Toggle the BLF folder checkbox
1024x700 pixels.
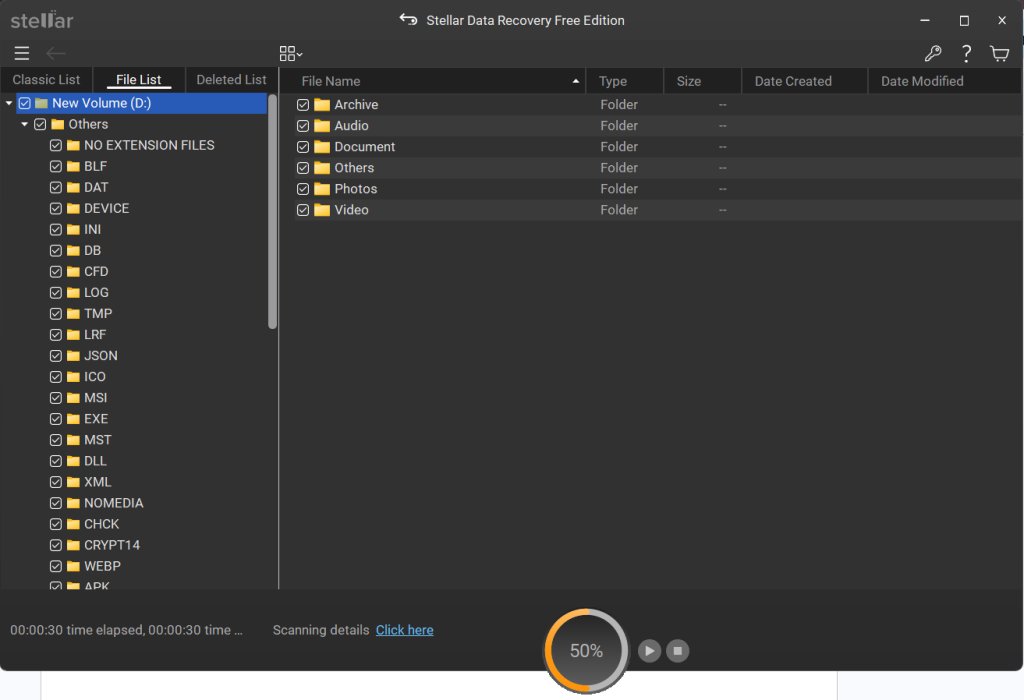56,167
